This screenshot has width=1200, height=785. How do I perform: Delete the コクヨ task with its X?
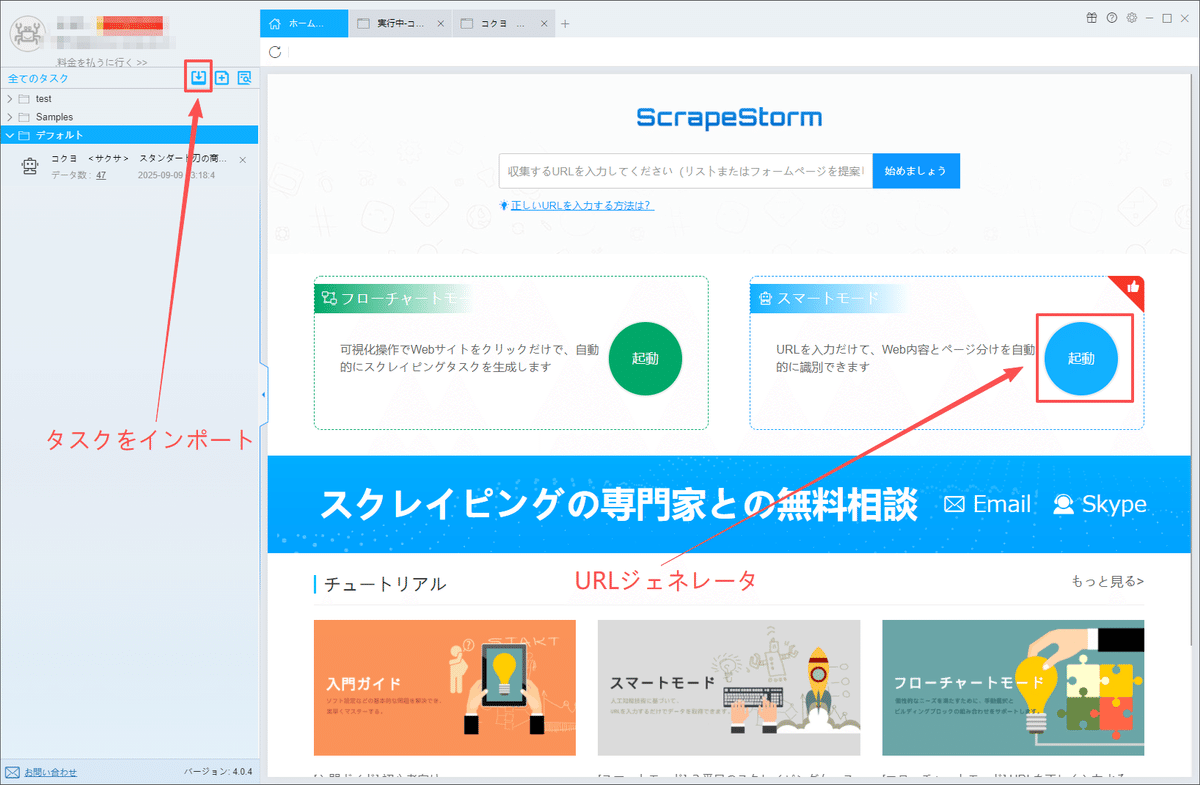[x=243, y=160]
